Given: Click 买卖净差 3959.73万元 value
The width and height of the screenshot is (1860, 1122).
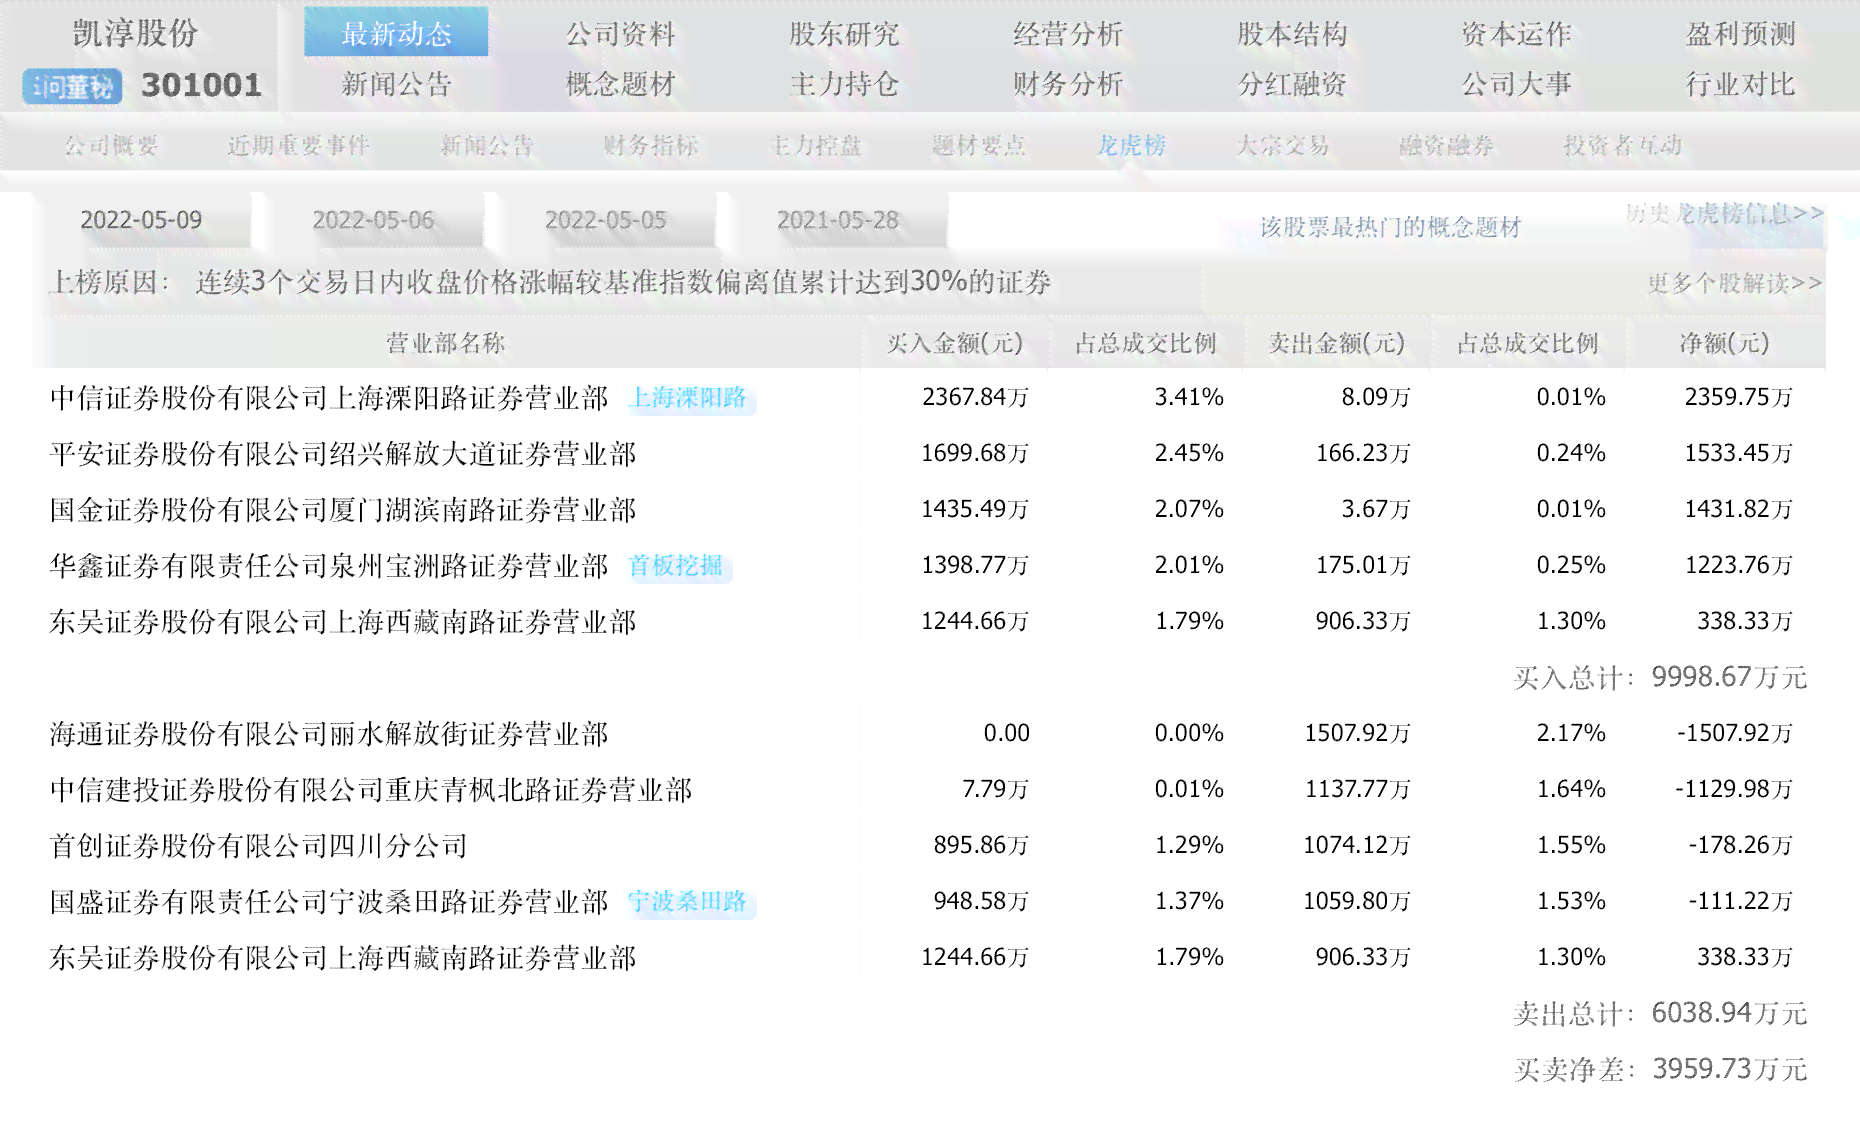Looking at the screenshot, I should point(1661,1069).
